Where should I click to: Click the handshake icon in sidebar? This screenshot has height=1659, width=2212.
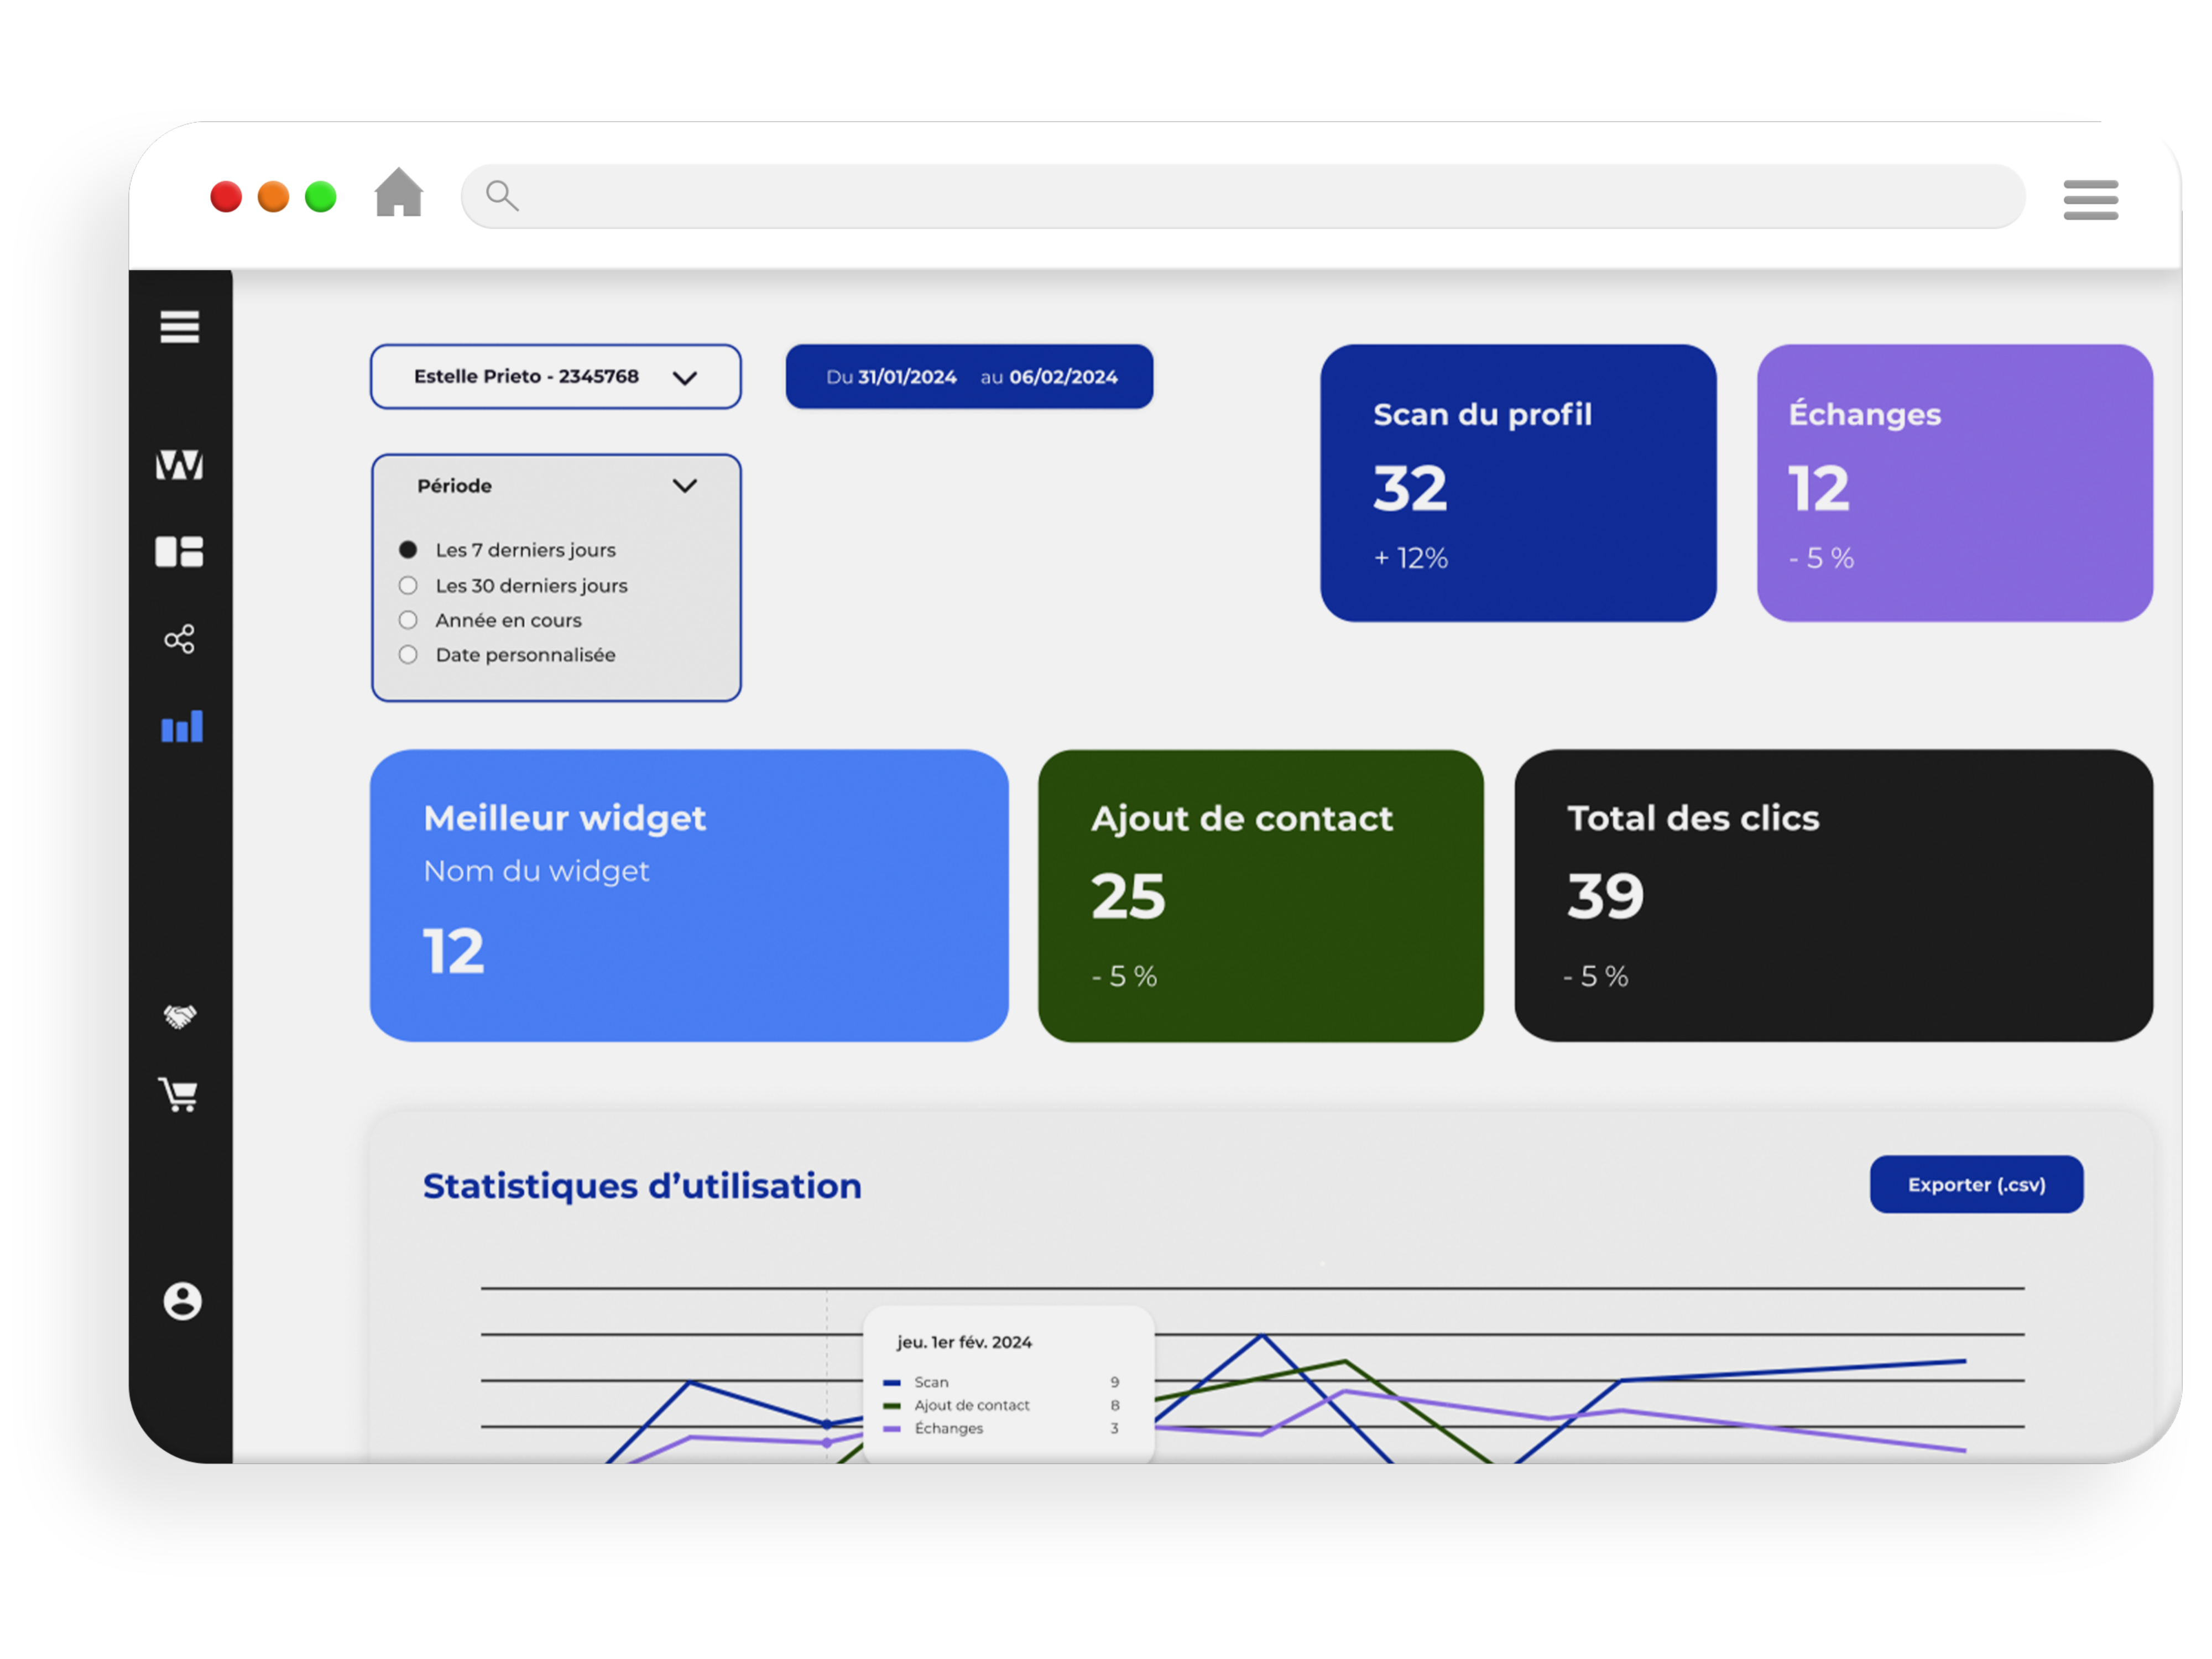pos(180,1017)
